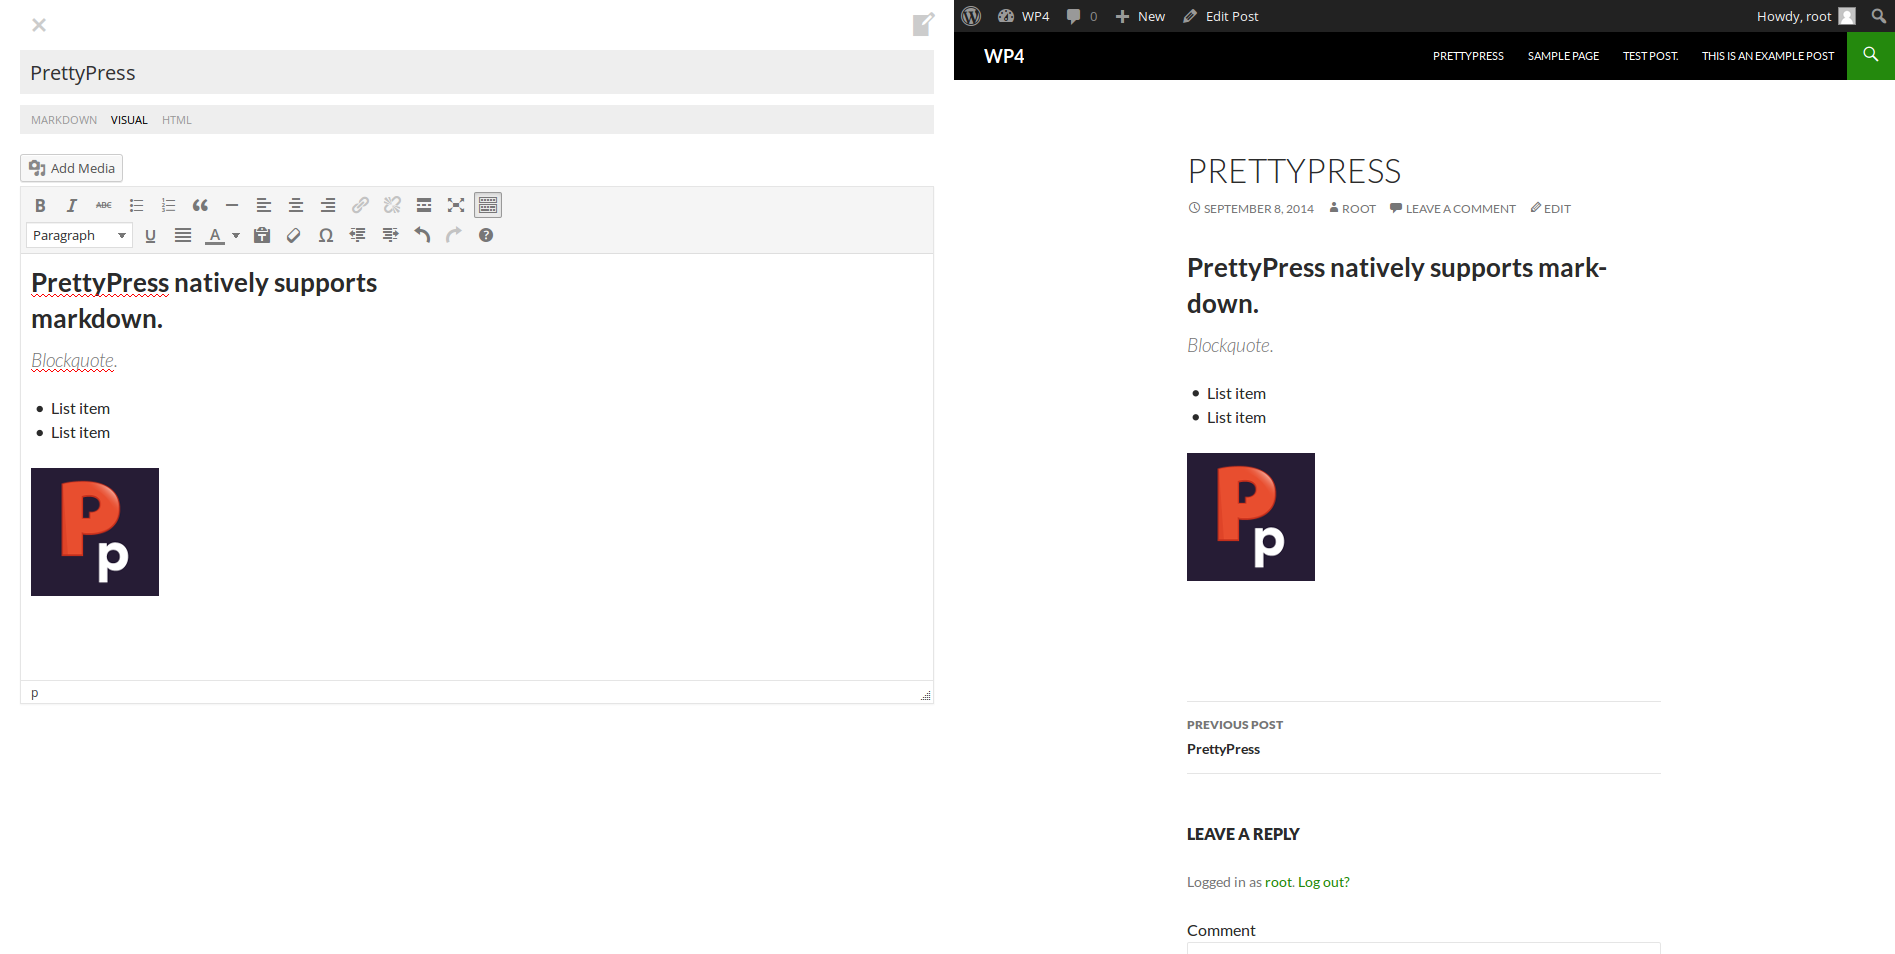Toggle bold formatting in the editor toolbar
The image size is (1895, 954).
[x=40, y=205]
